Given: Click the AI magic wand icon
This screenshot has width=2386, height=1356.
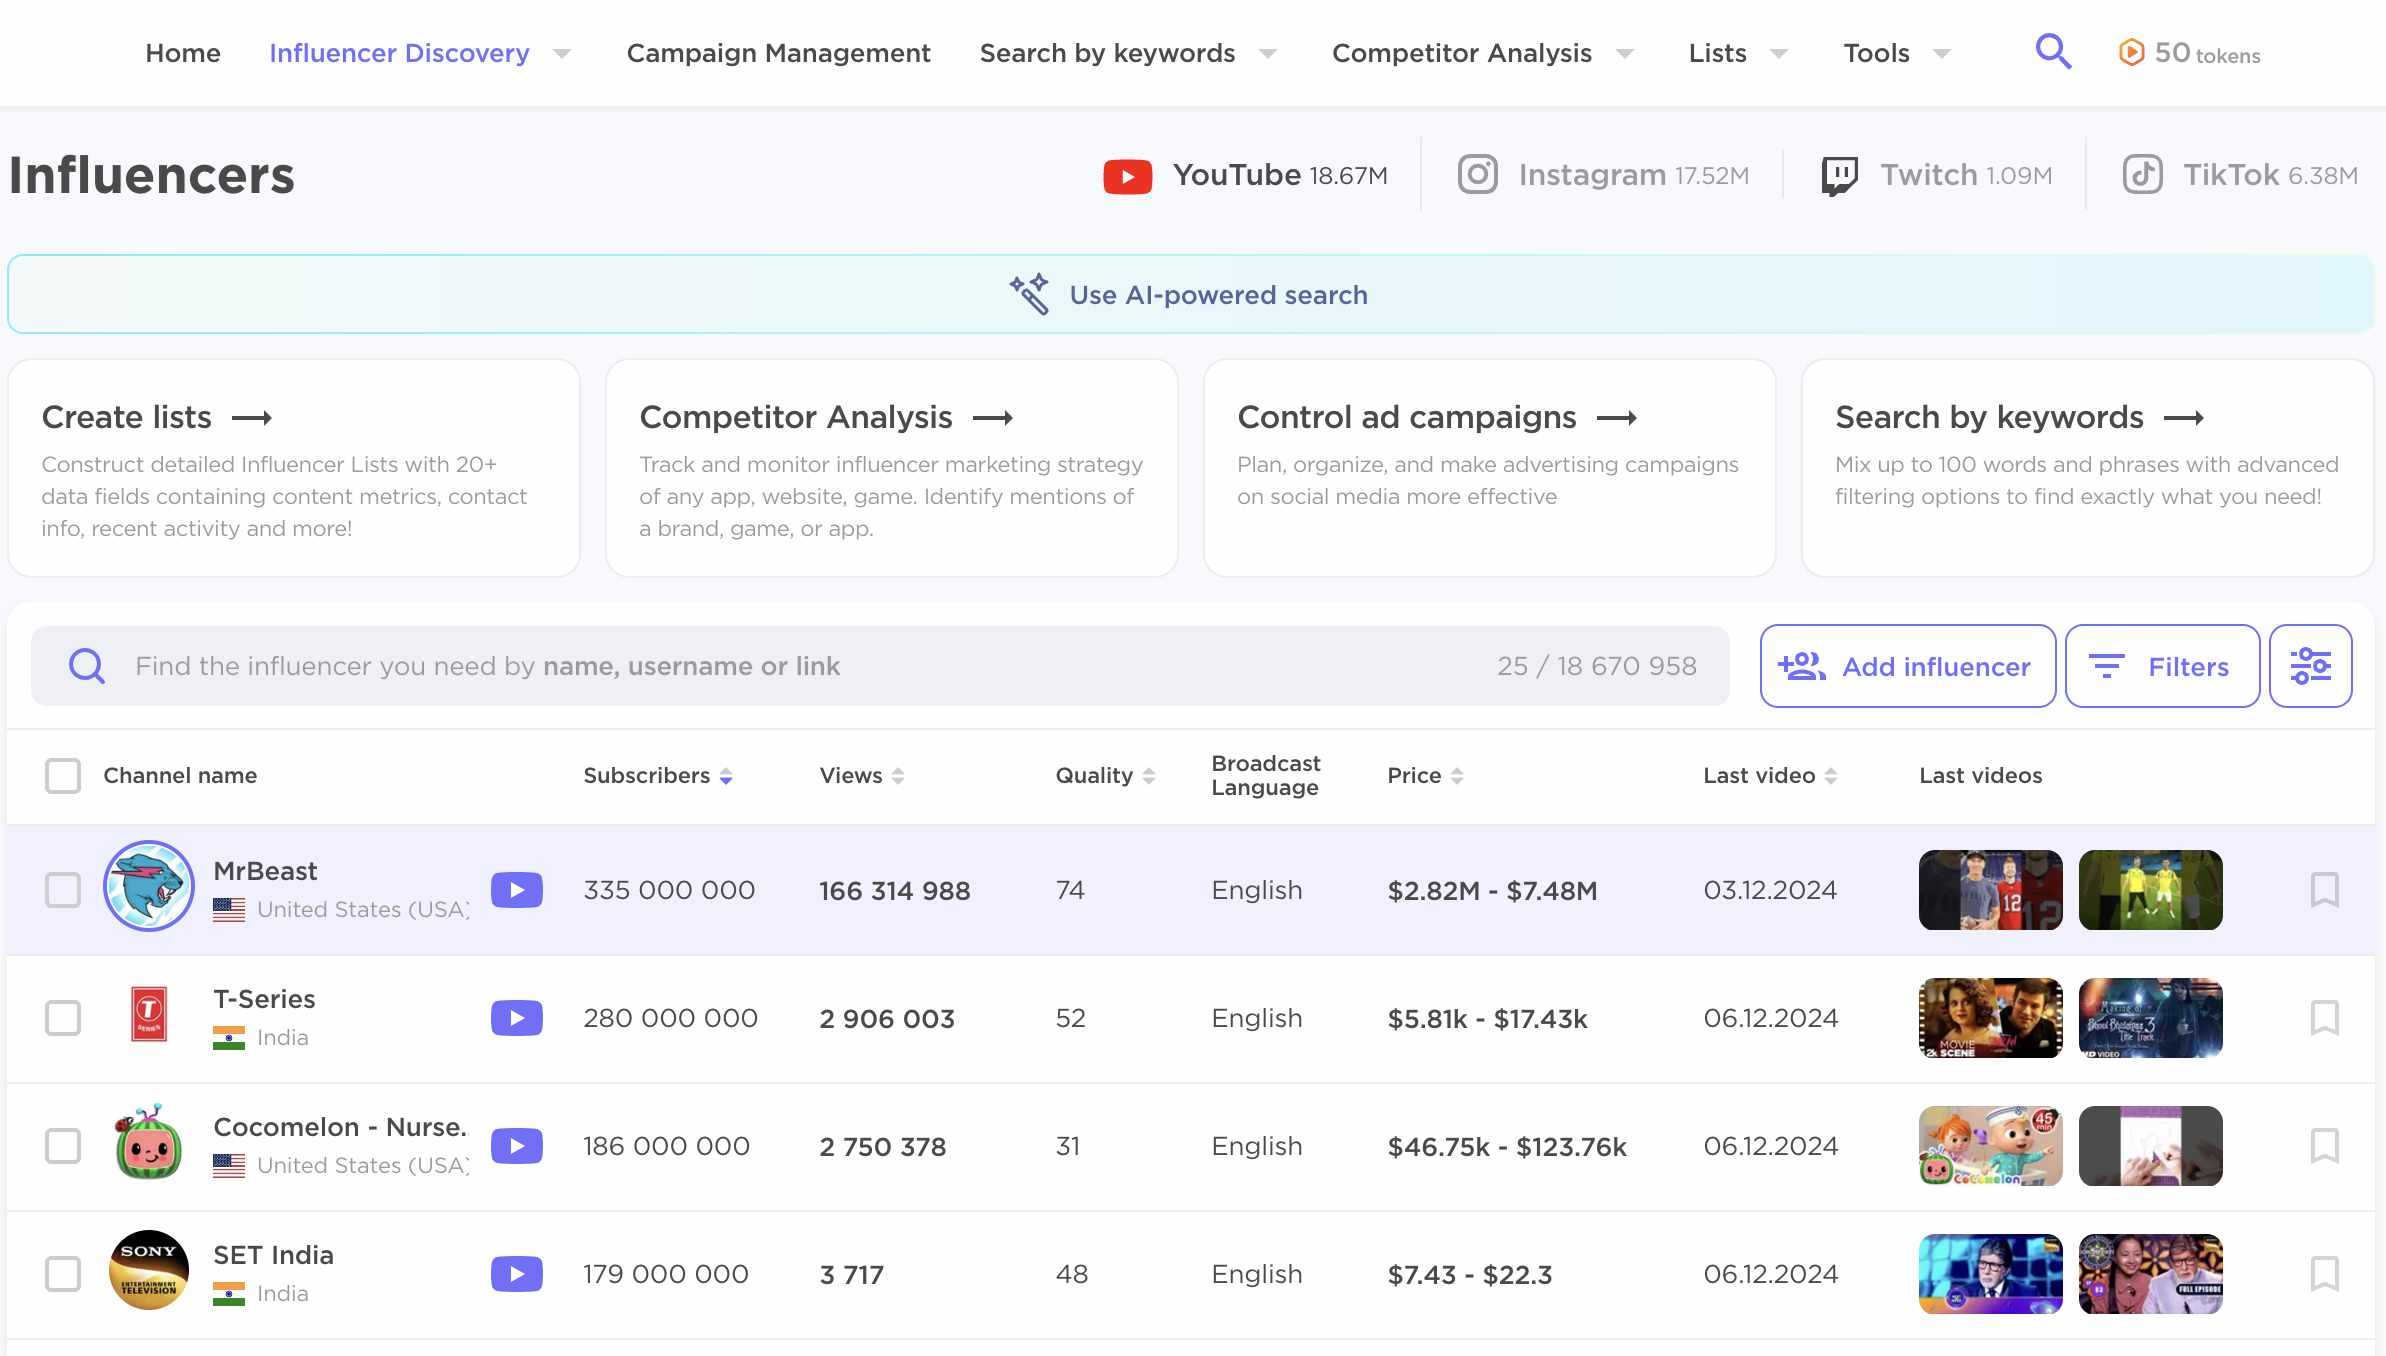Looking at the screenshot, I should [x=1029, y=294].
